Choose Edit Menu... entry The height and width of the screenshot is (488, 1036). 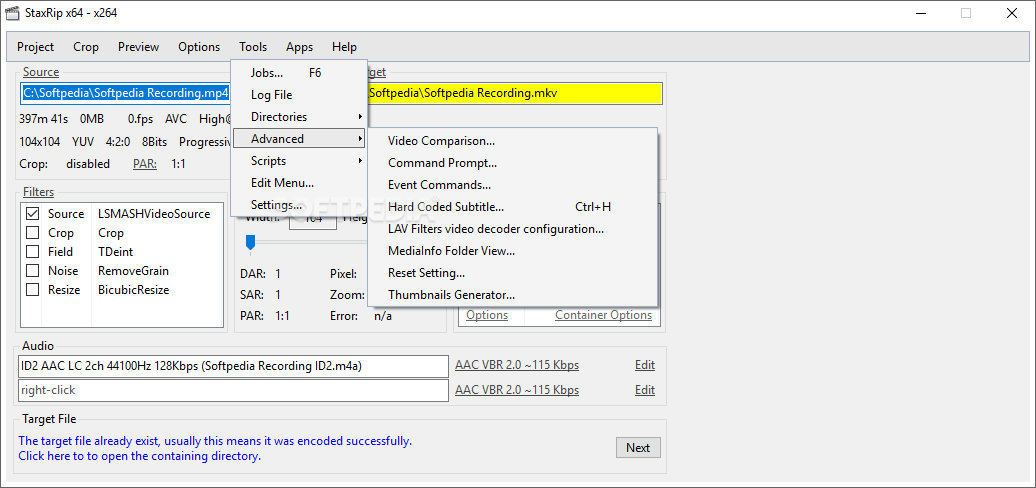(299, 183)
